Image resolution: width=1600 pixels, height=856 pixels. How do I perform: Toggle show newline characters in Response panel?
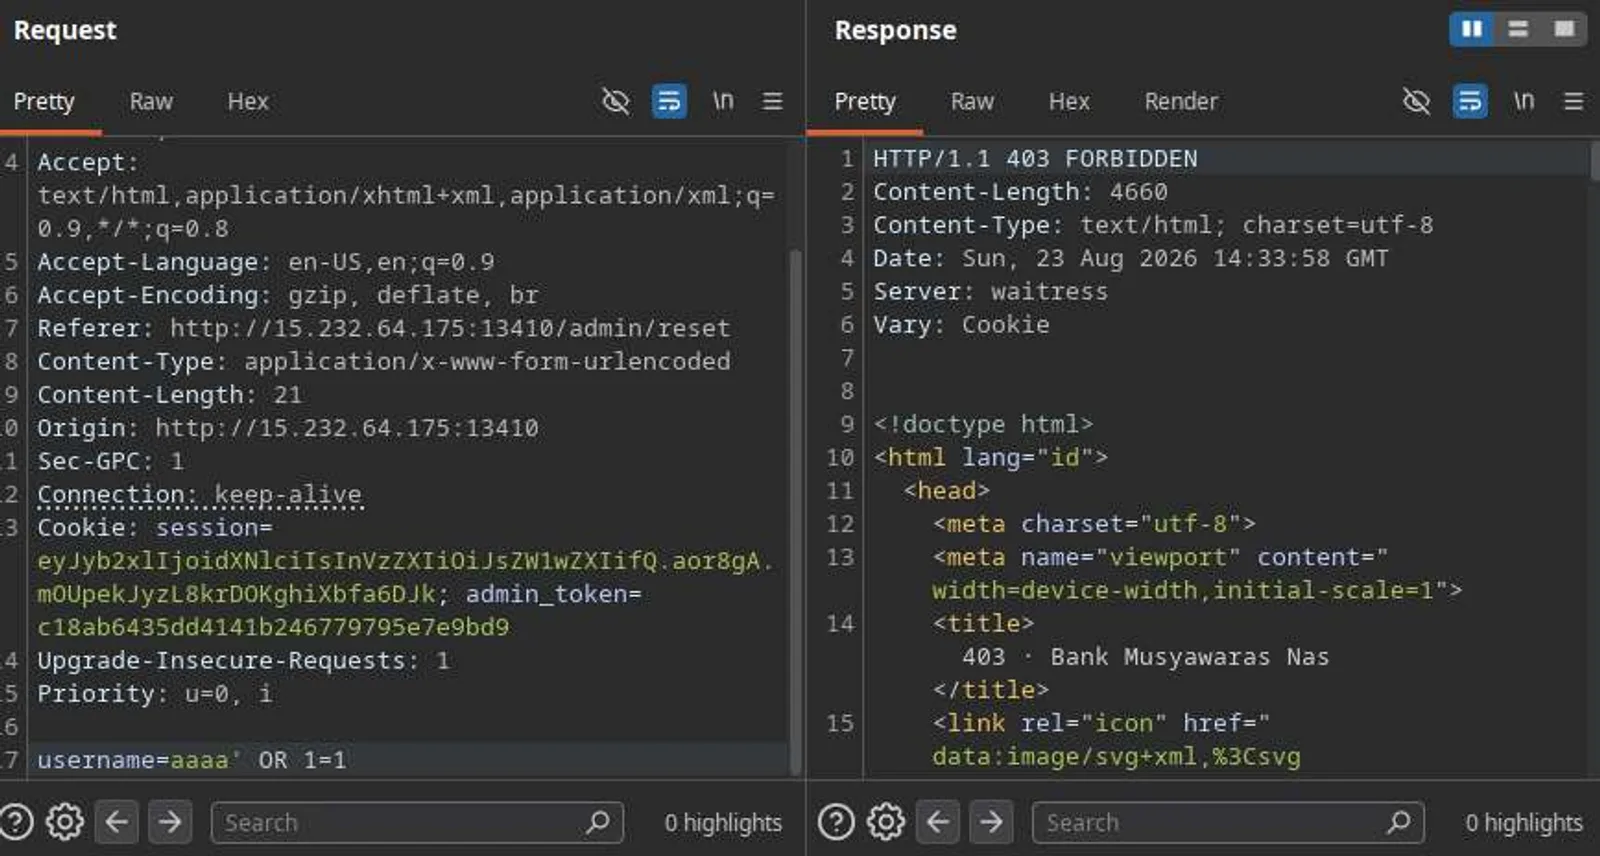(x=1524, y=101)
